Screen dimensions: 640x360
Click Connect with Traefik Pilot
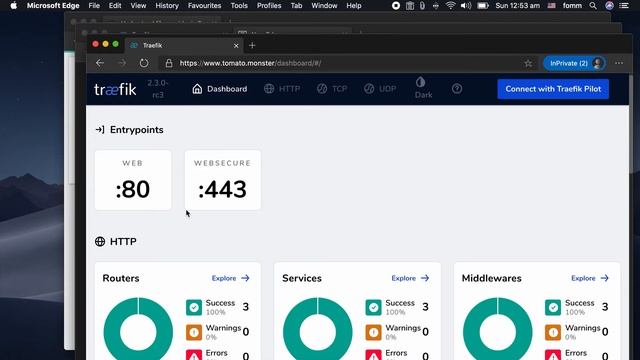pyautogui.click(x=553, y=89)
